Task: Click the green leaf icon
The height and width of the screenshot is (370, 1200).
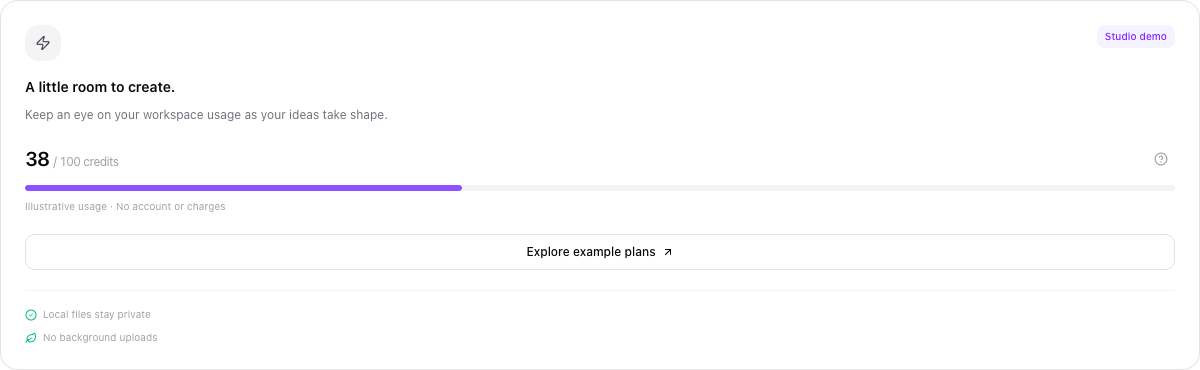Action: (31, 338)
